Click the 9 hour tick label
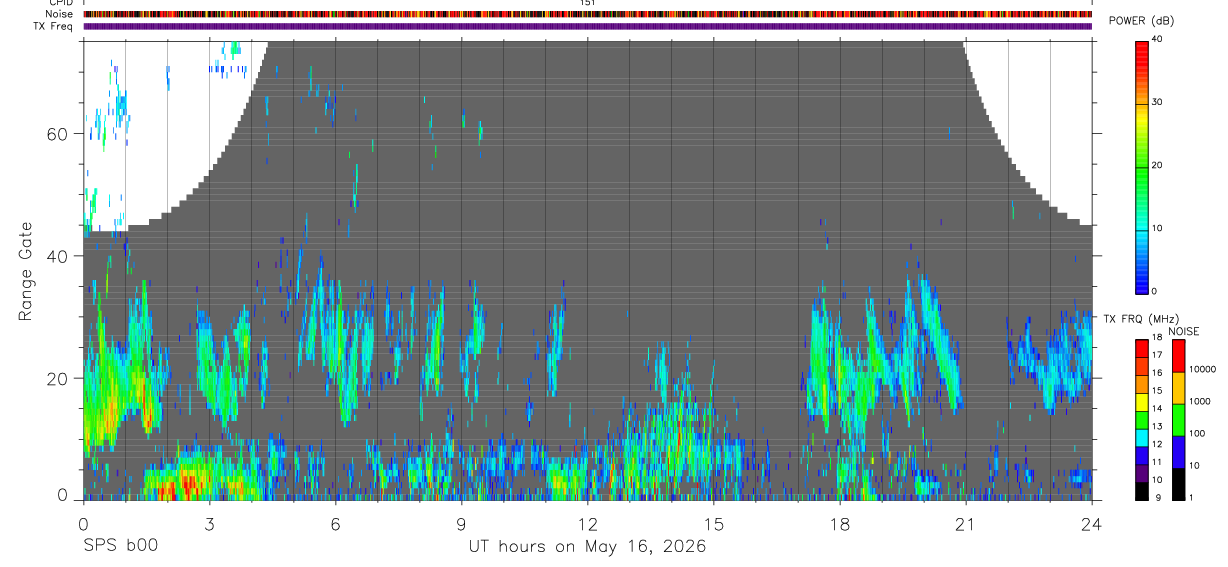This screenshot has height=567, width=1228. pyautogui.click(x=461, y=523)
